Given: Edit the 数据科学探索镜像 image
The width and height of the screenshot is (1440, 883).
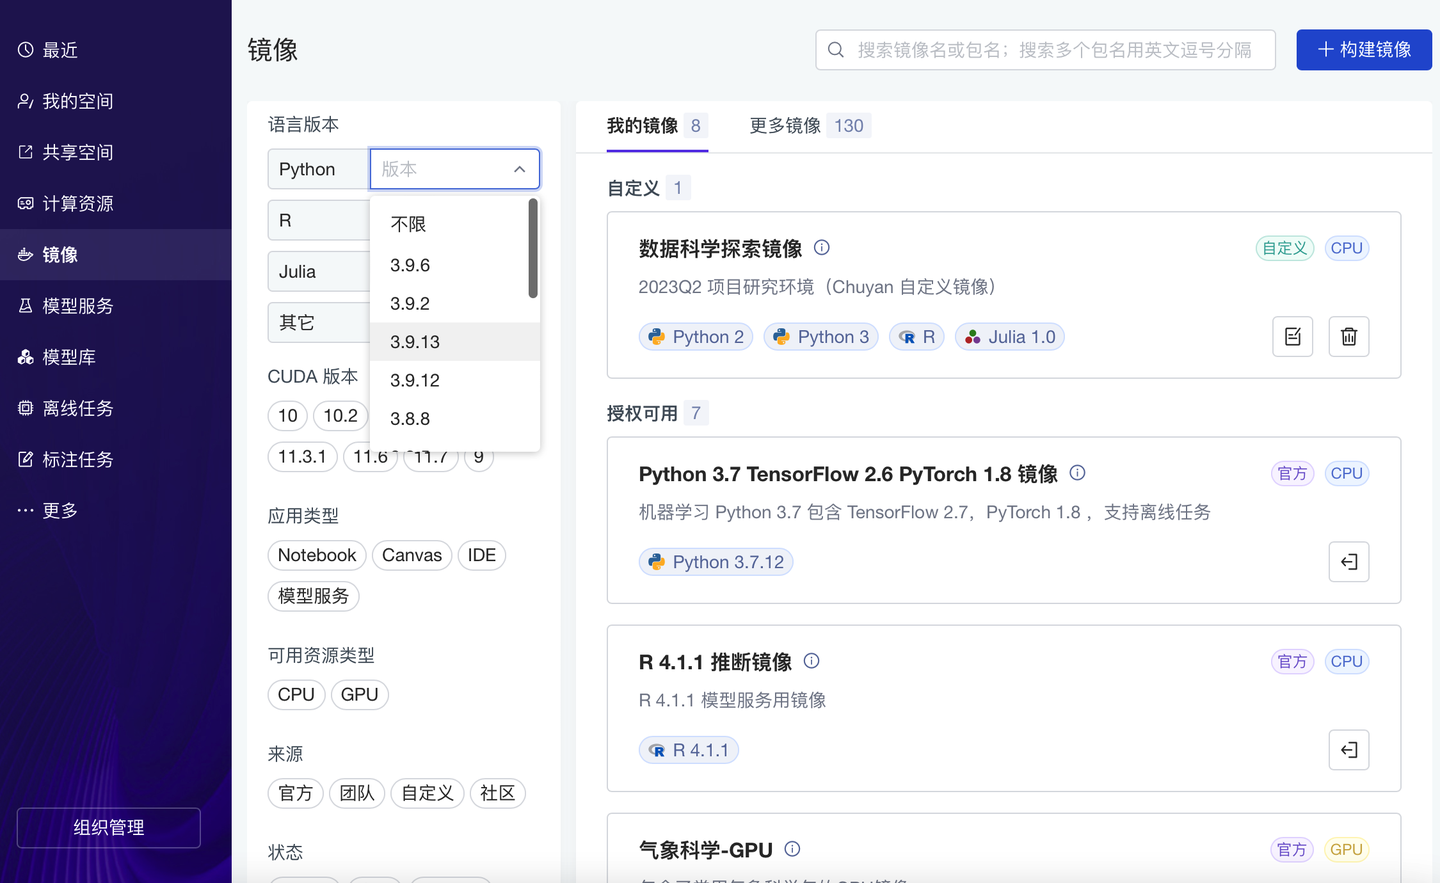Looking at the screenshot, I should (x=1292, y=337).
